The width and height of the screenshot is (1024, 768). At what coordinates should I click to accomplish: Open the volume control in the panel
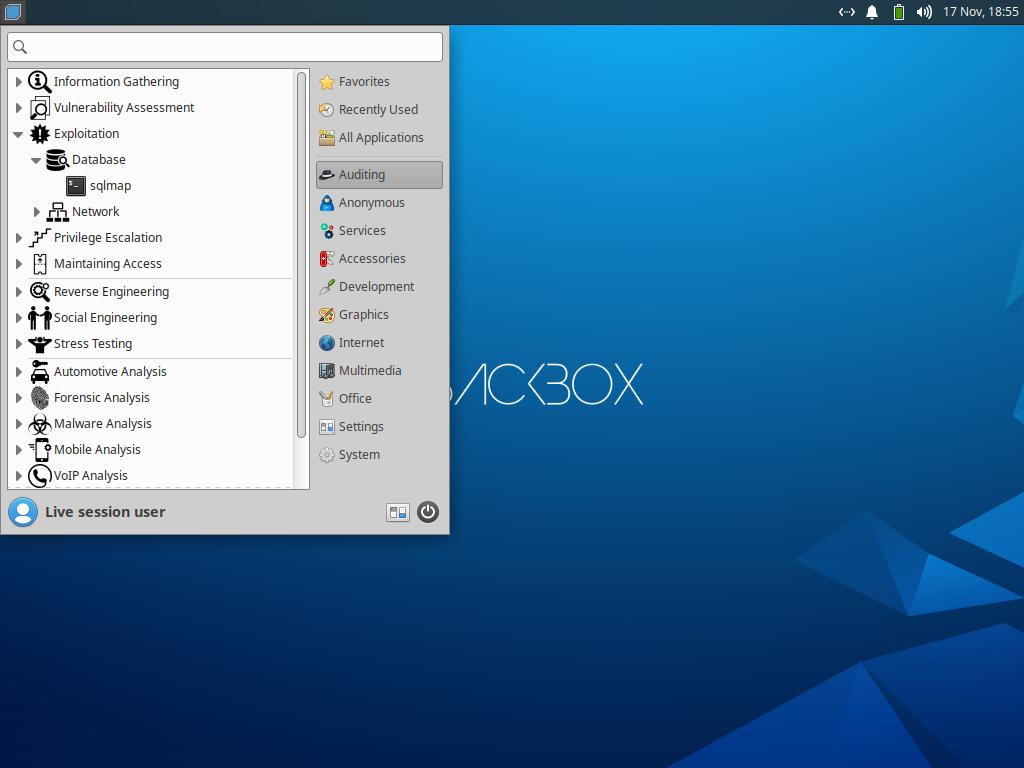coord(923,12)
